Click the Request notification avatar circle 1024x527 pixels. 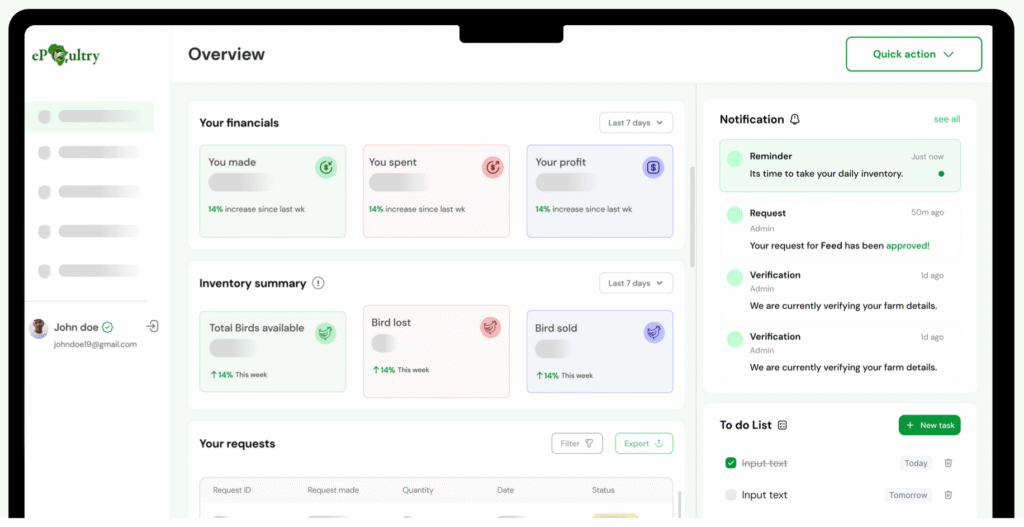(x=735, y=215)
